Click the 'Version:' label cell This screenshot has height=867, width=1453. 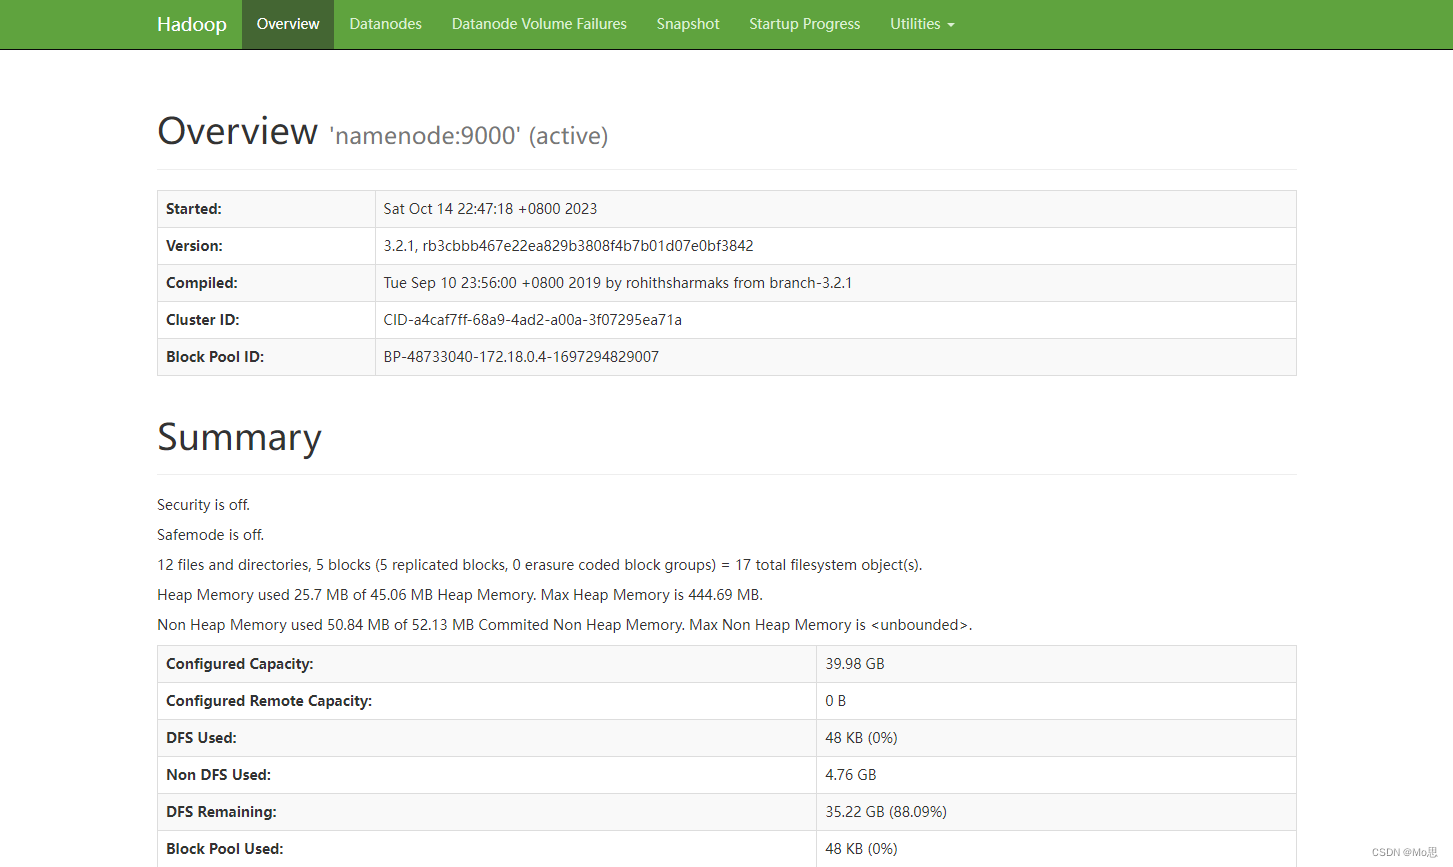click(266, 246)
